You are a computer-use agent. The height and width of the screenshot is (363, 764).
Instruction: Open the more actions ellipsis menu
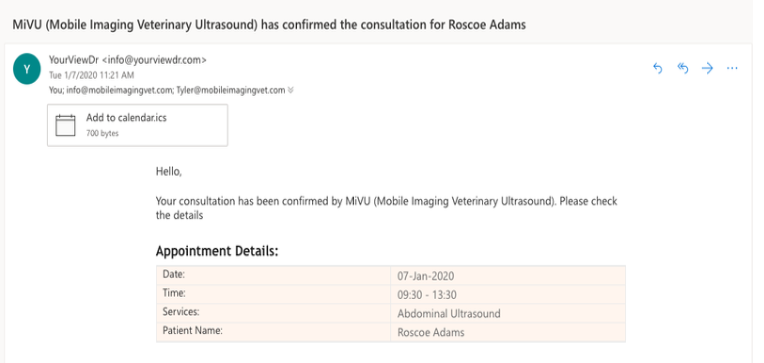pyautogui.click(x=732, y=68)
